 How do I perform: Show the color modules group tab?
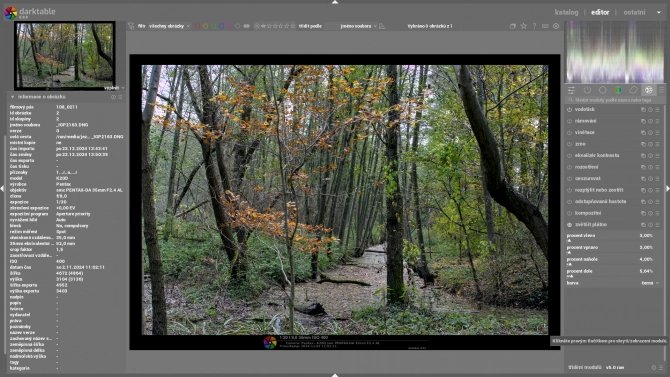click(618, 90)
